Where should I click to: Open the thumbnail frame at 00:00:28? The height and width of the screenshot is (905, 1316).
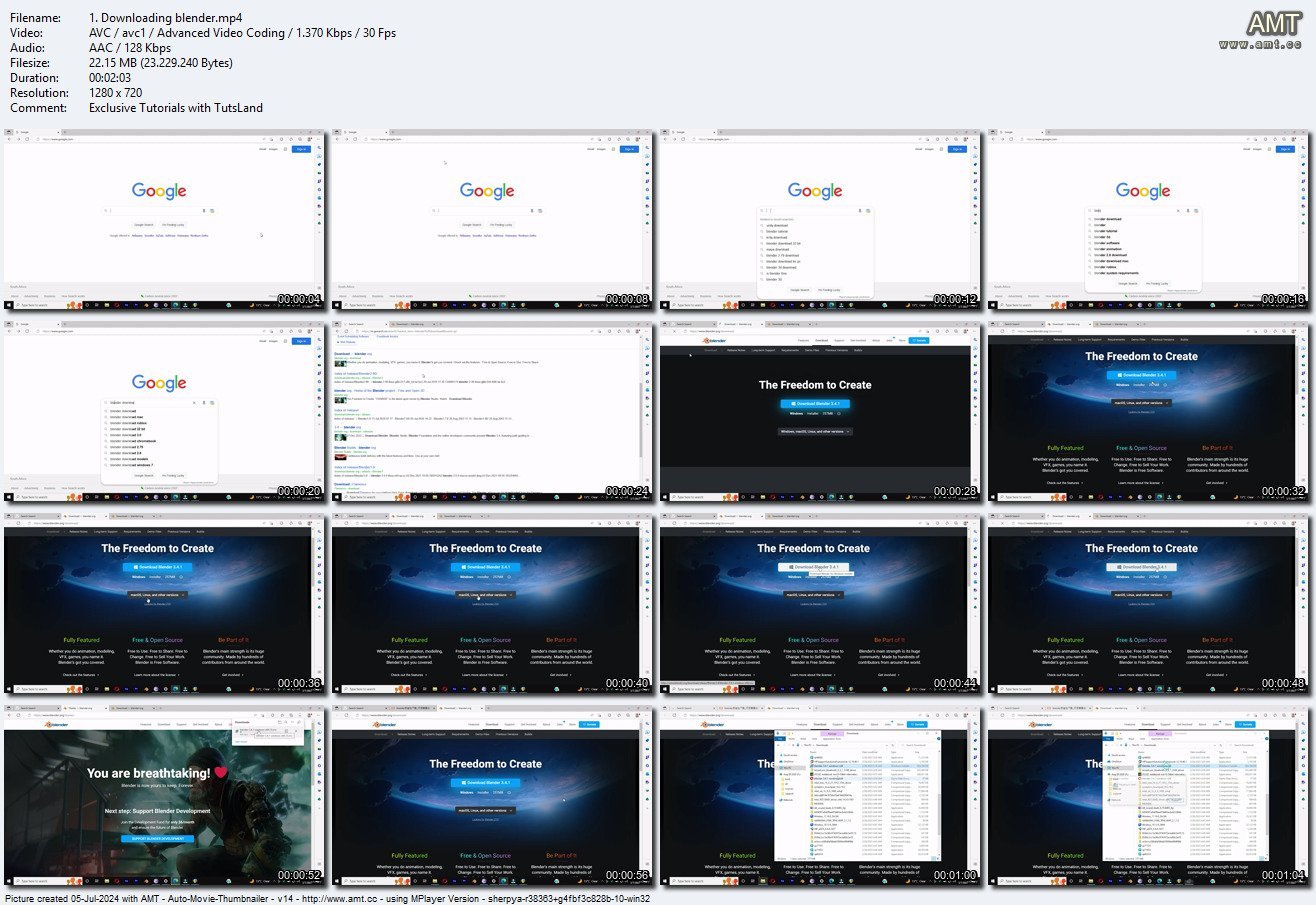click(x=821, y=412)
